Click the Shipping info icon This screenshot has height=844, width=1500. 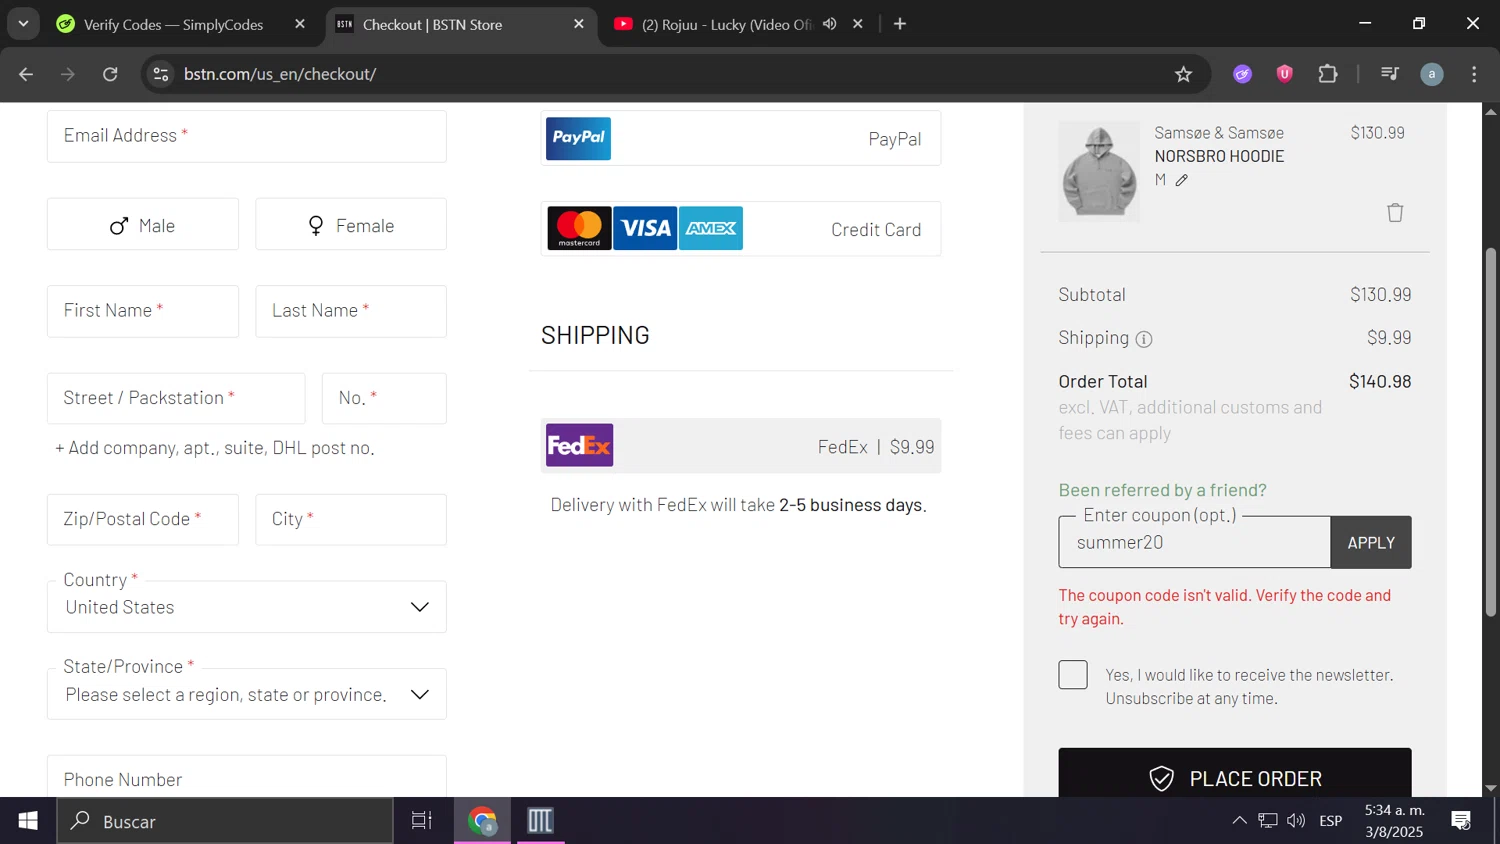[x=1144, y=339]
